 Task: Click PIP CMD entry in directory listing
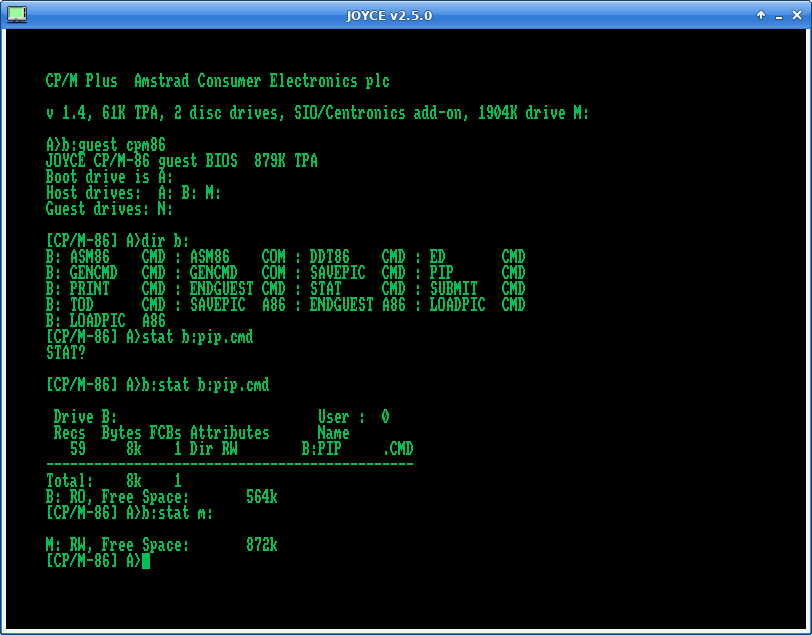point(477,273)
